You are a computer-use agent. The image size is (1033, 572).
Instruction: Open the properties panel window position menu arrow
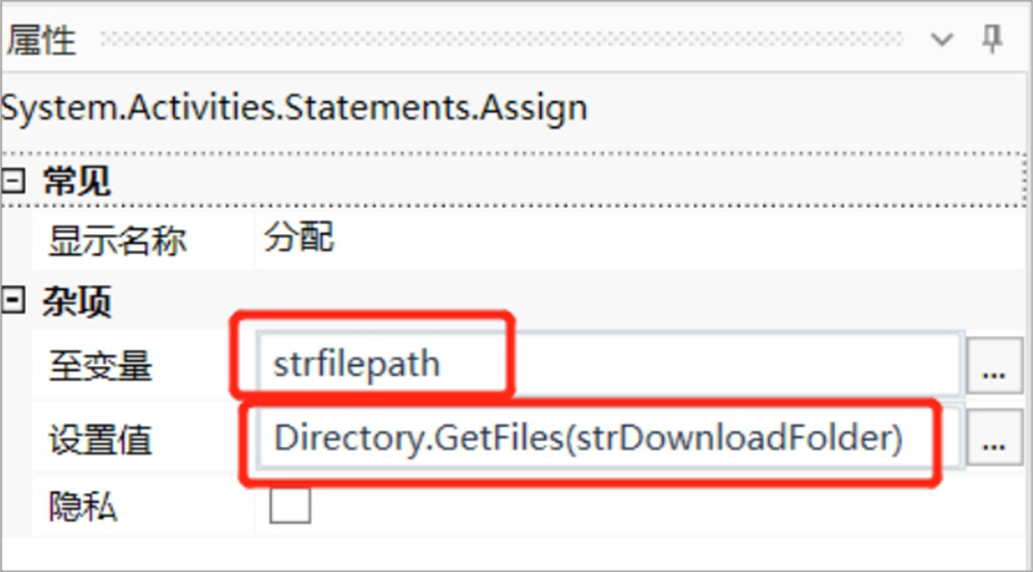pos(941,40)
